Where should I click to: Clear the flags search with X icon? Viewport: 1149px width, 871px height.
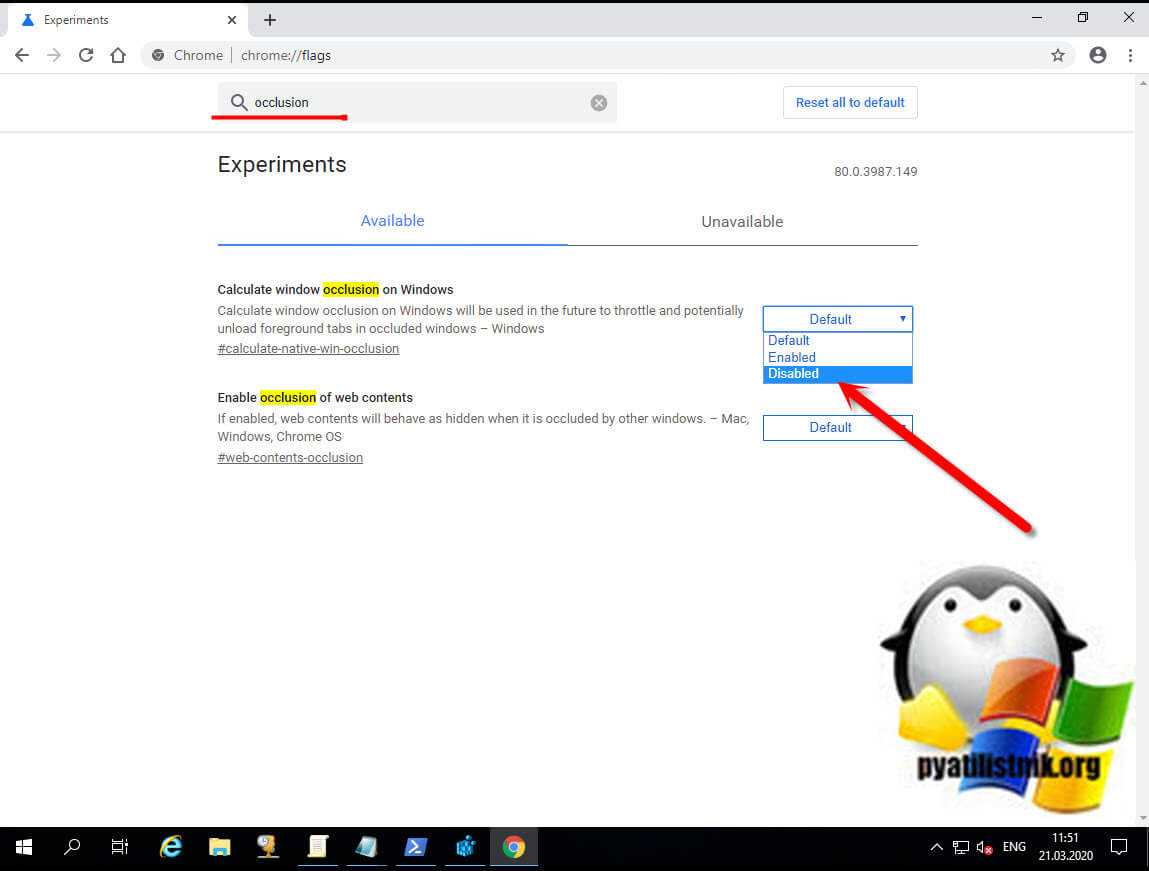pyautogui.click(x=598, y=103)
